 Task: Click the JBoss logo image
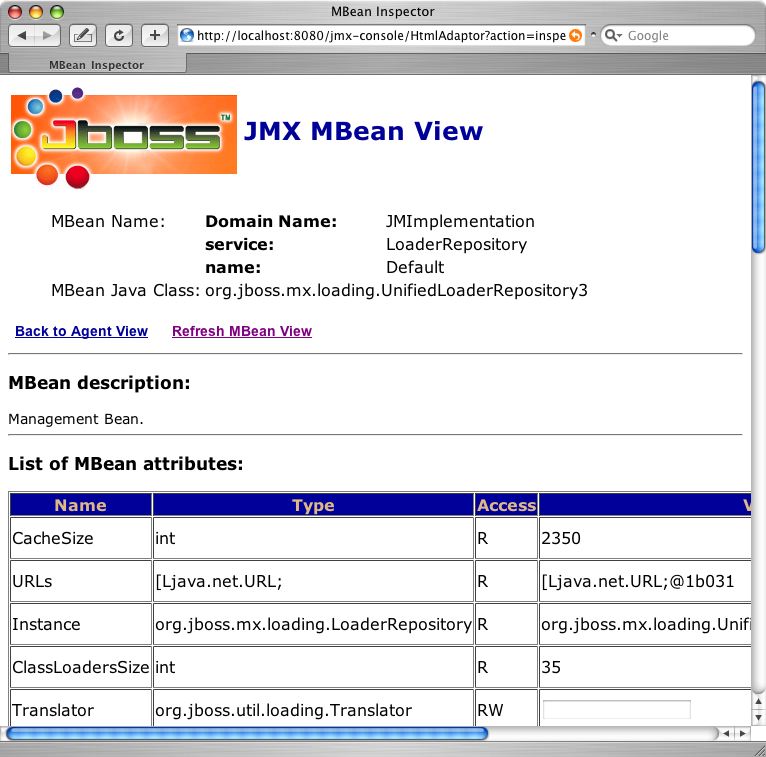coord(124,138)
